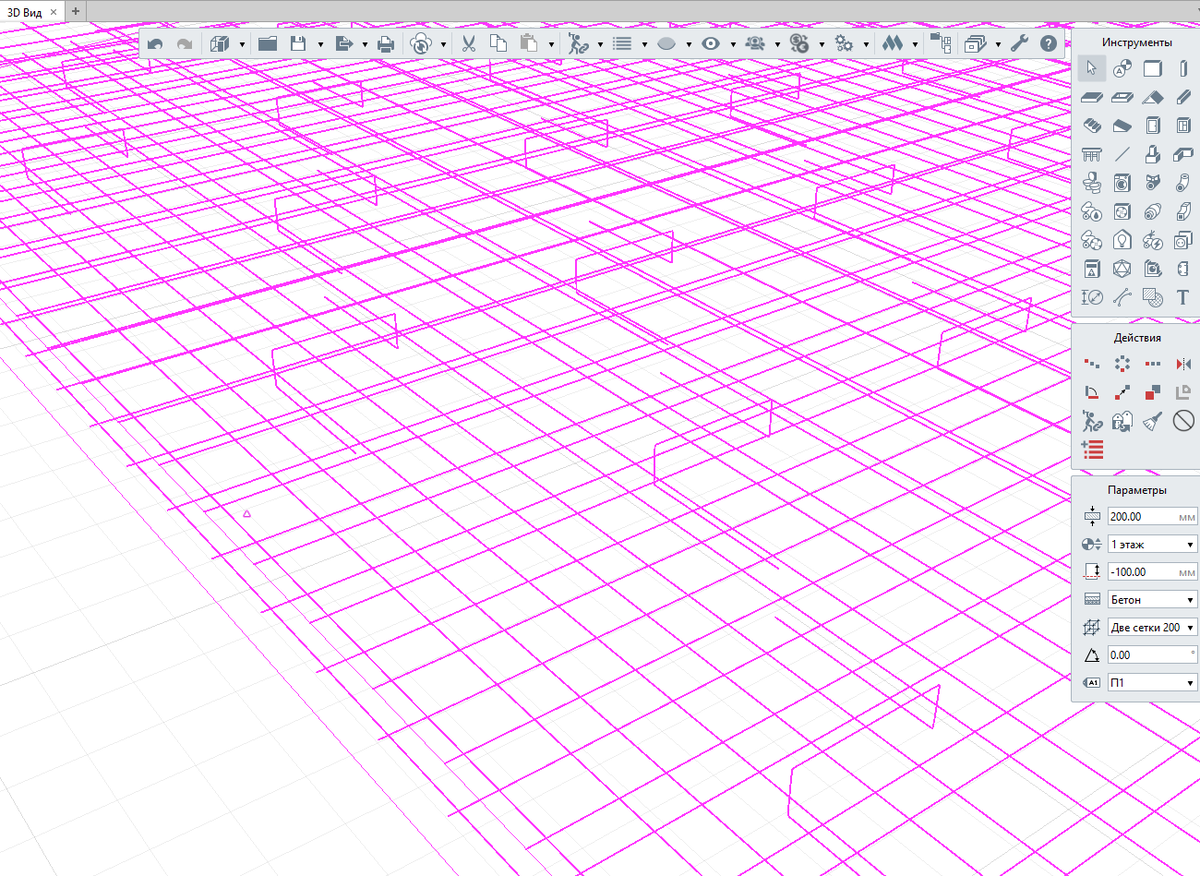
Task: Choose the Stair tool
Action: click(1091, 126)
